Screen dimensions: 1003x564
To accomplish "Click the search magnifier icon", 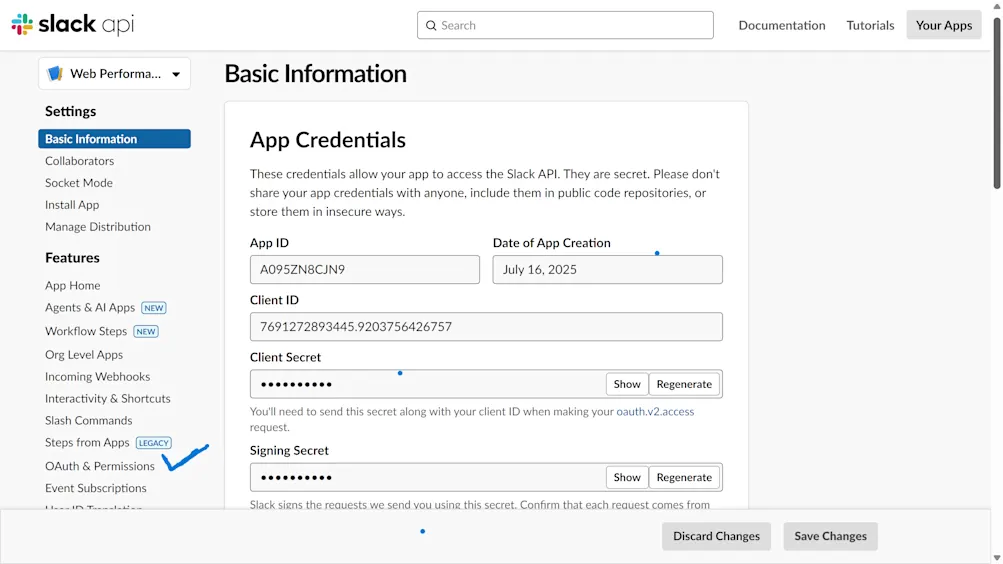I will [431, 26].
